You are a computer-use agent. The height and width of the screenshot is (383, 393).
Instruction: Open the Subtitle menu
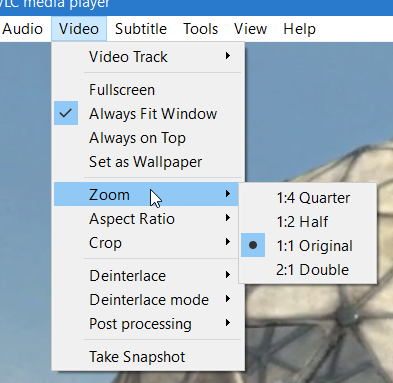click(x=141, y=29)
